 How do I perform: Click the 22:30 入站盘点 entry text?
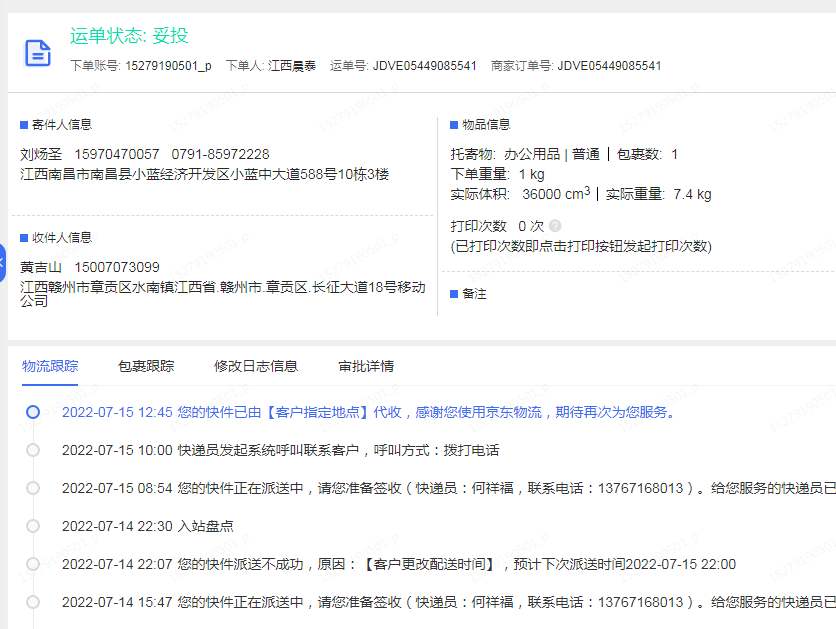(x=148, y=526)
